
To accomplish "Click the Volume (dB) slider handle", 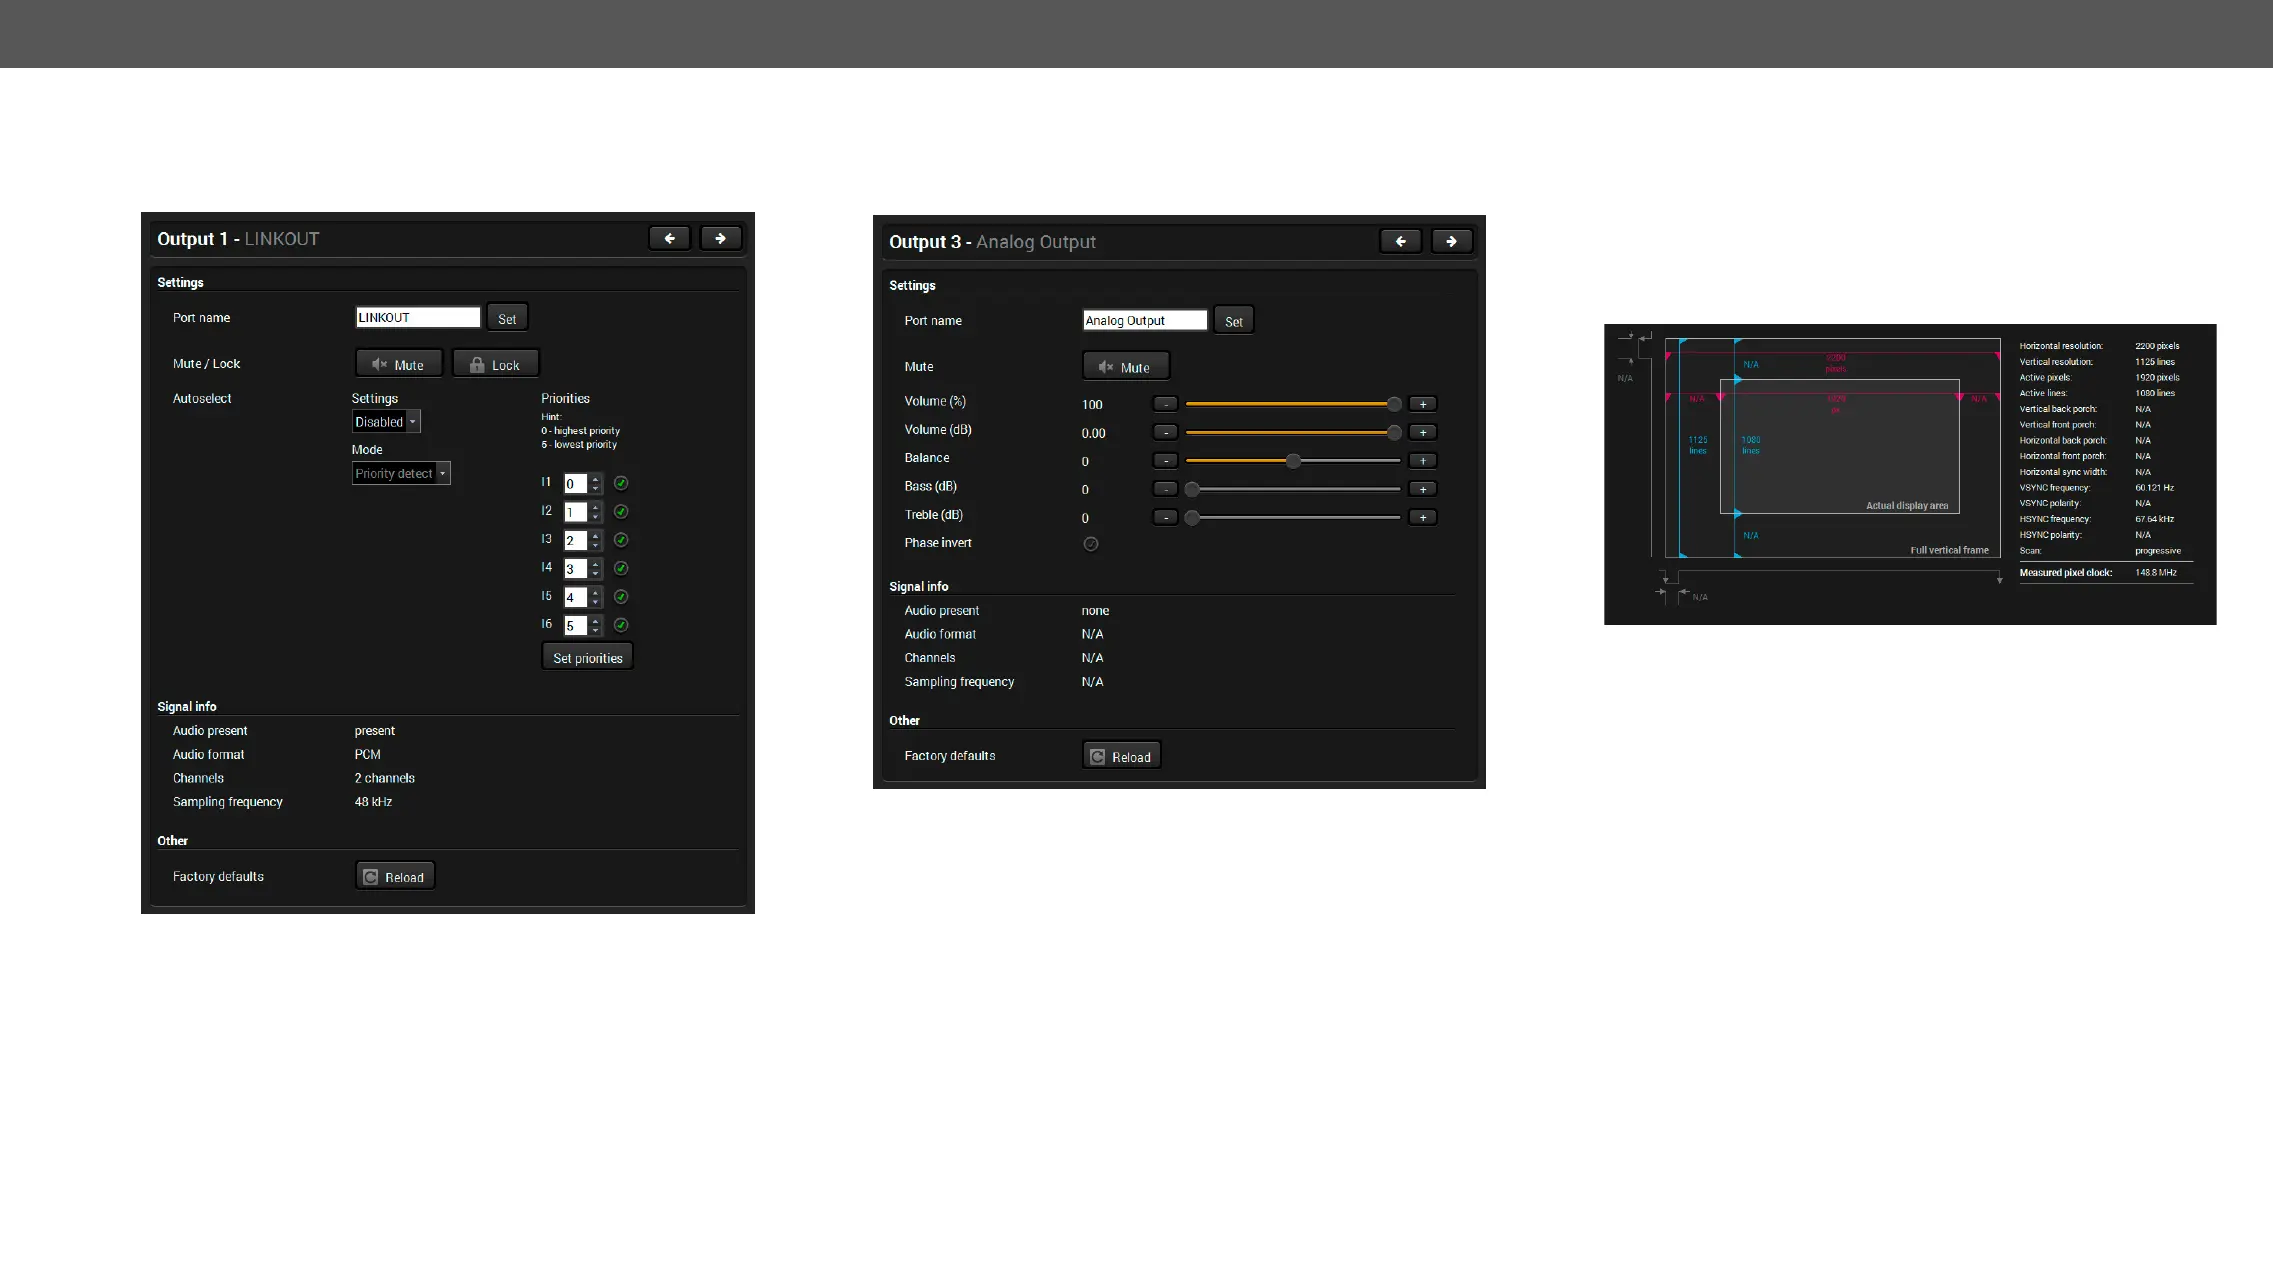I will point(1394,432).
